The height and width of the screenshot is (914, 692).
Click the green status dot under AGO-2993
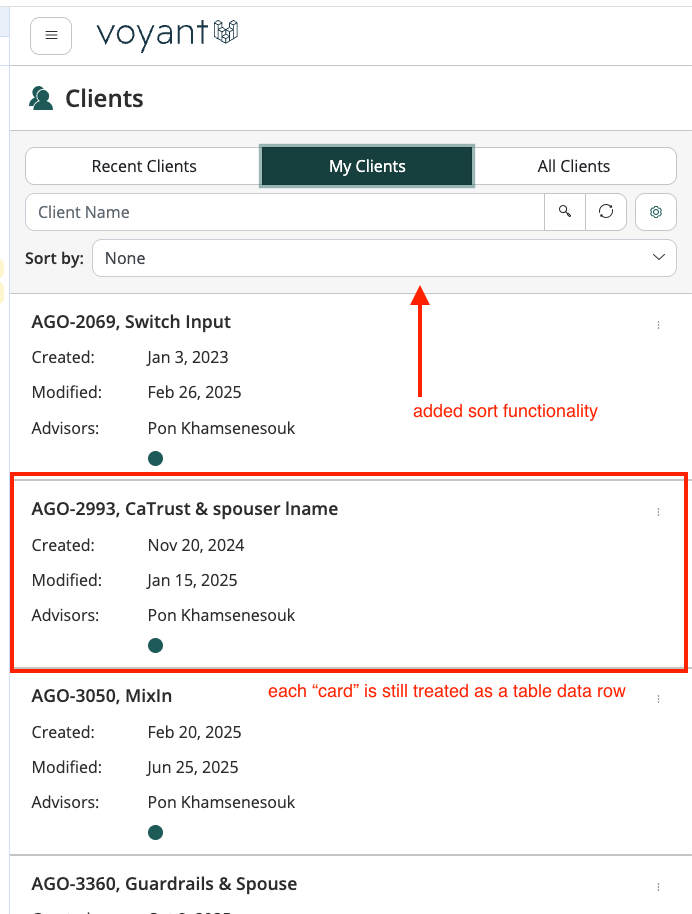[155, 646]
